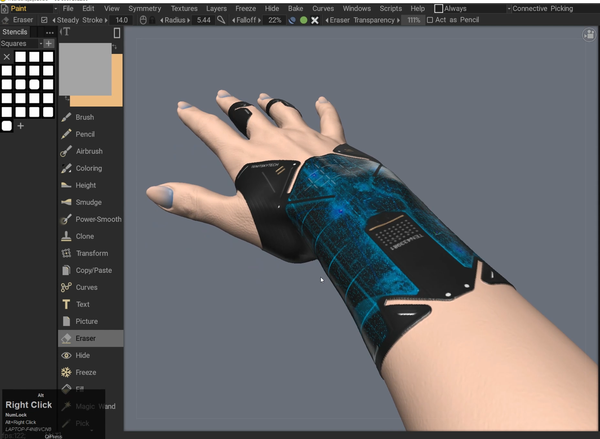
Task: Click the Radius value field
Action: [203, 20]
